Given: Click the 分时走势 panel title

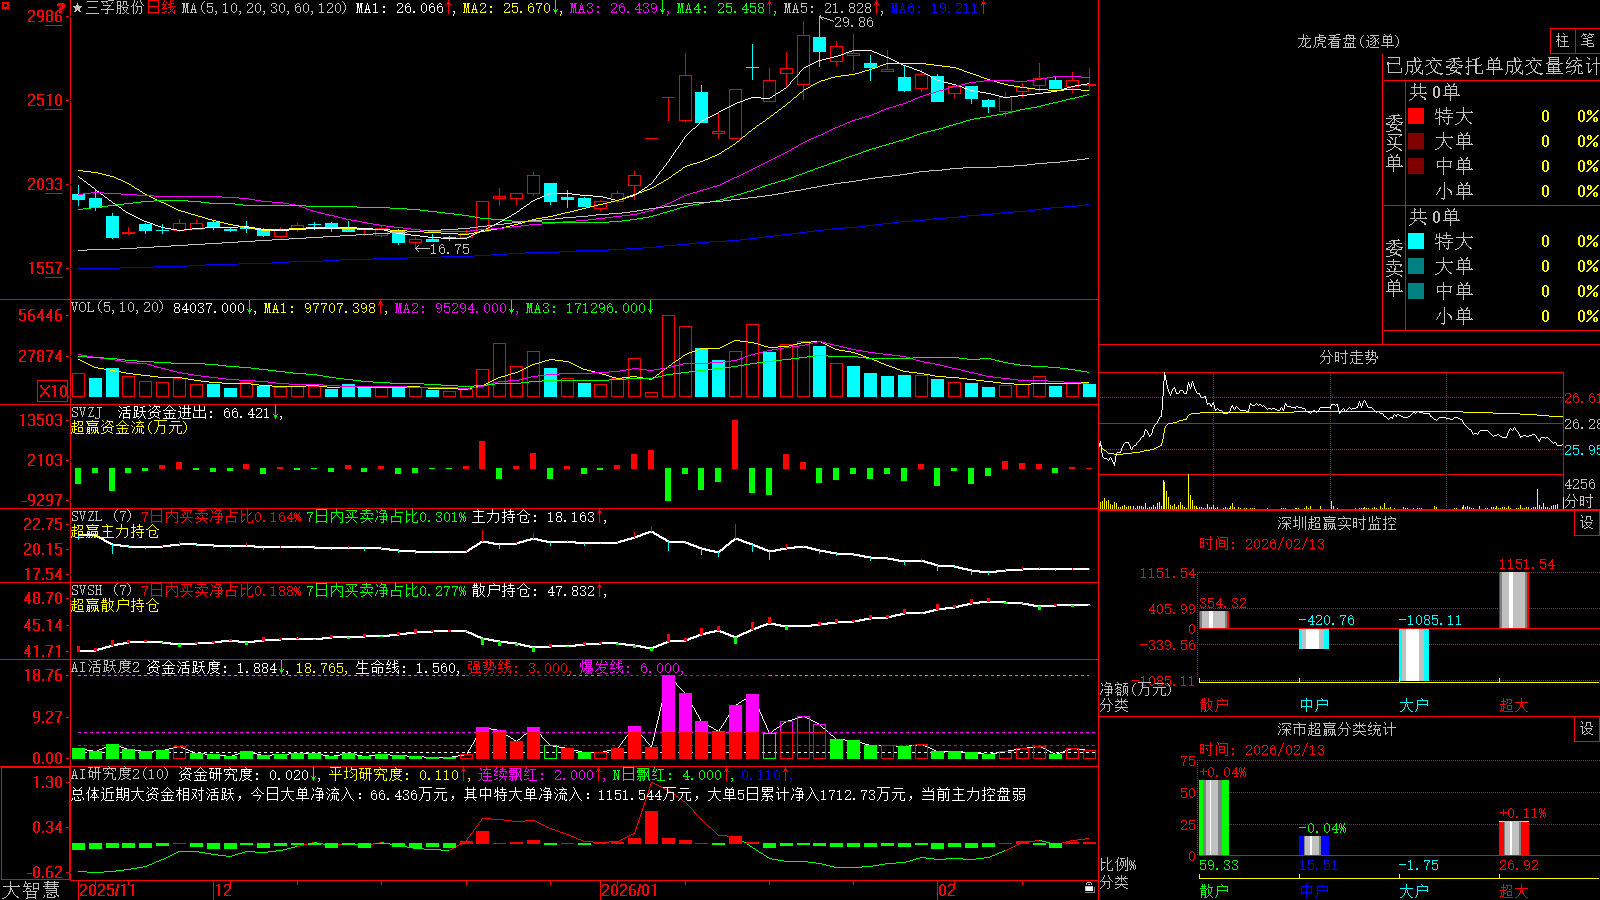Looking at the screenshot, I should coord(1348,357).
